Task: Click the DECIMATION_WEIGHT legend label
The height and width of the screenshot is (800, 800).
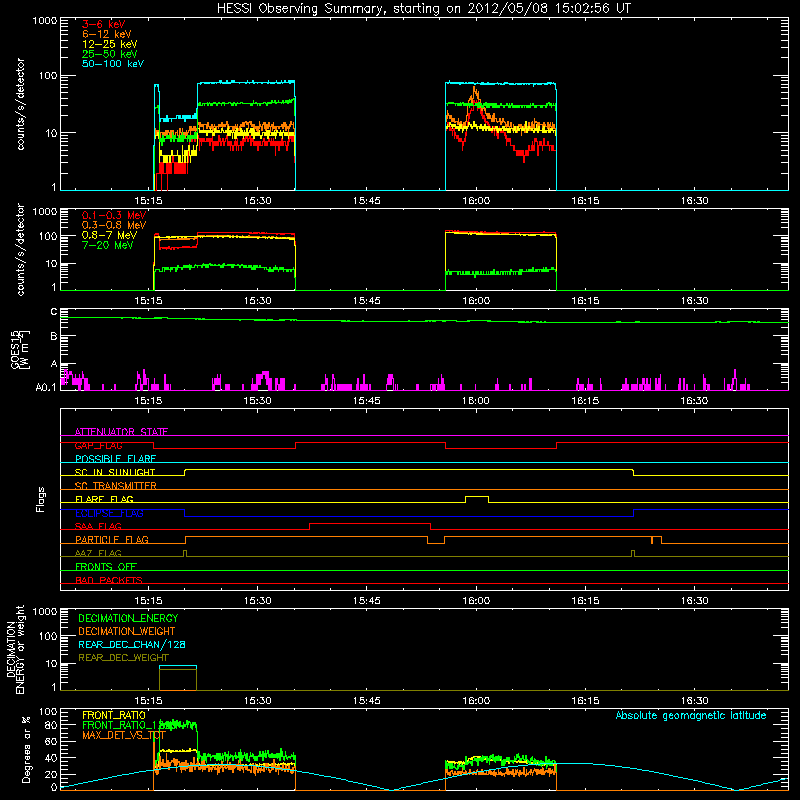Action: tap(127, 631)
